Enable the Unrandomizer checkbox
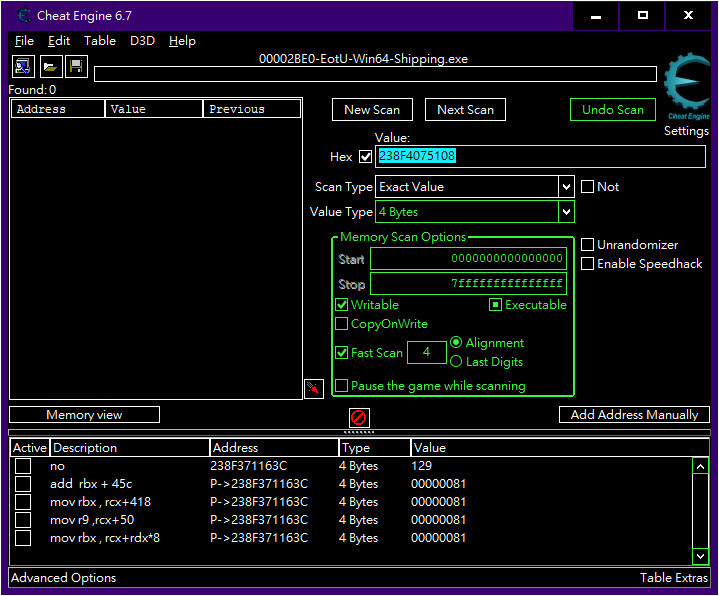719x596 pixels. 587,244
